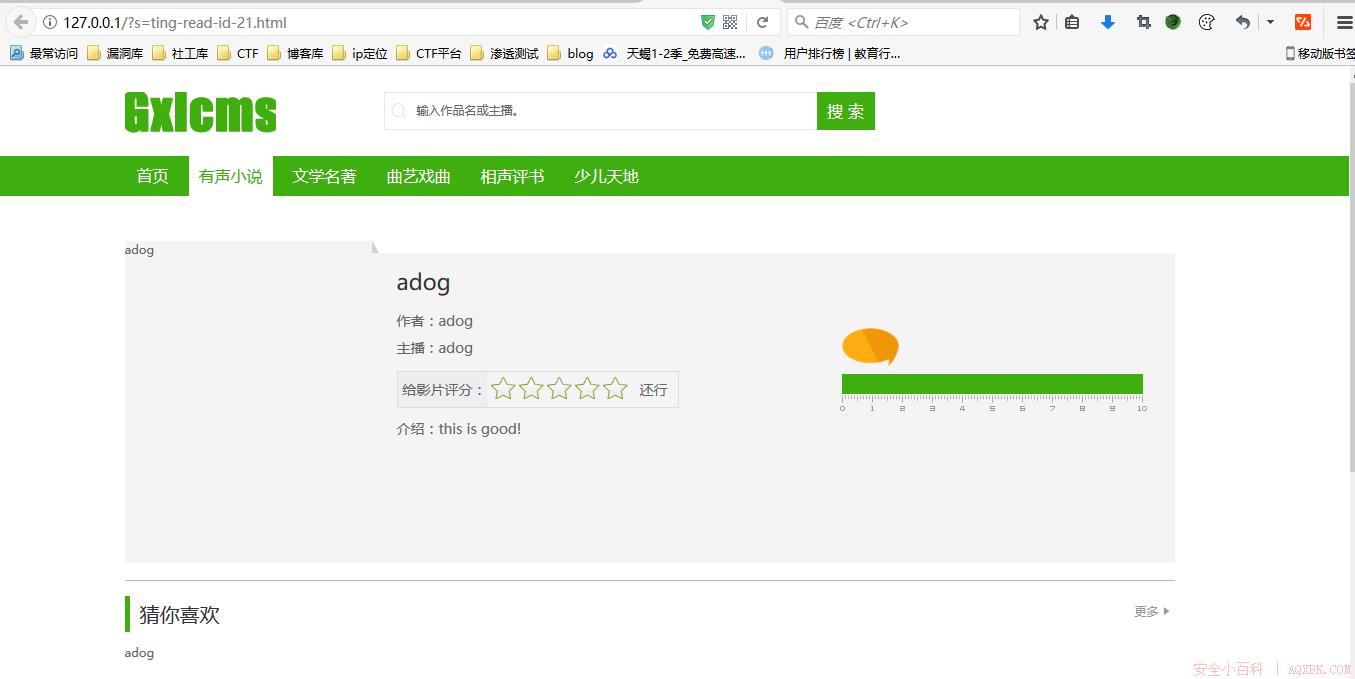Screen dimensions: 1355x679
Task: Rate three stars in 给影片评分
Action: coord(559,388)
